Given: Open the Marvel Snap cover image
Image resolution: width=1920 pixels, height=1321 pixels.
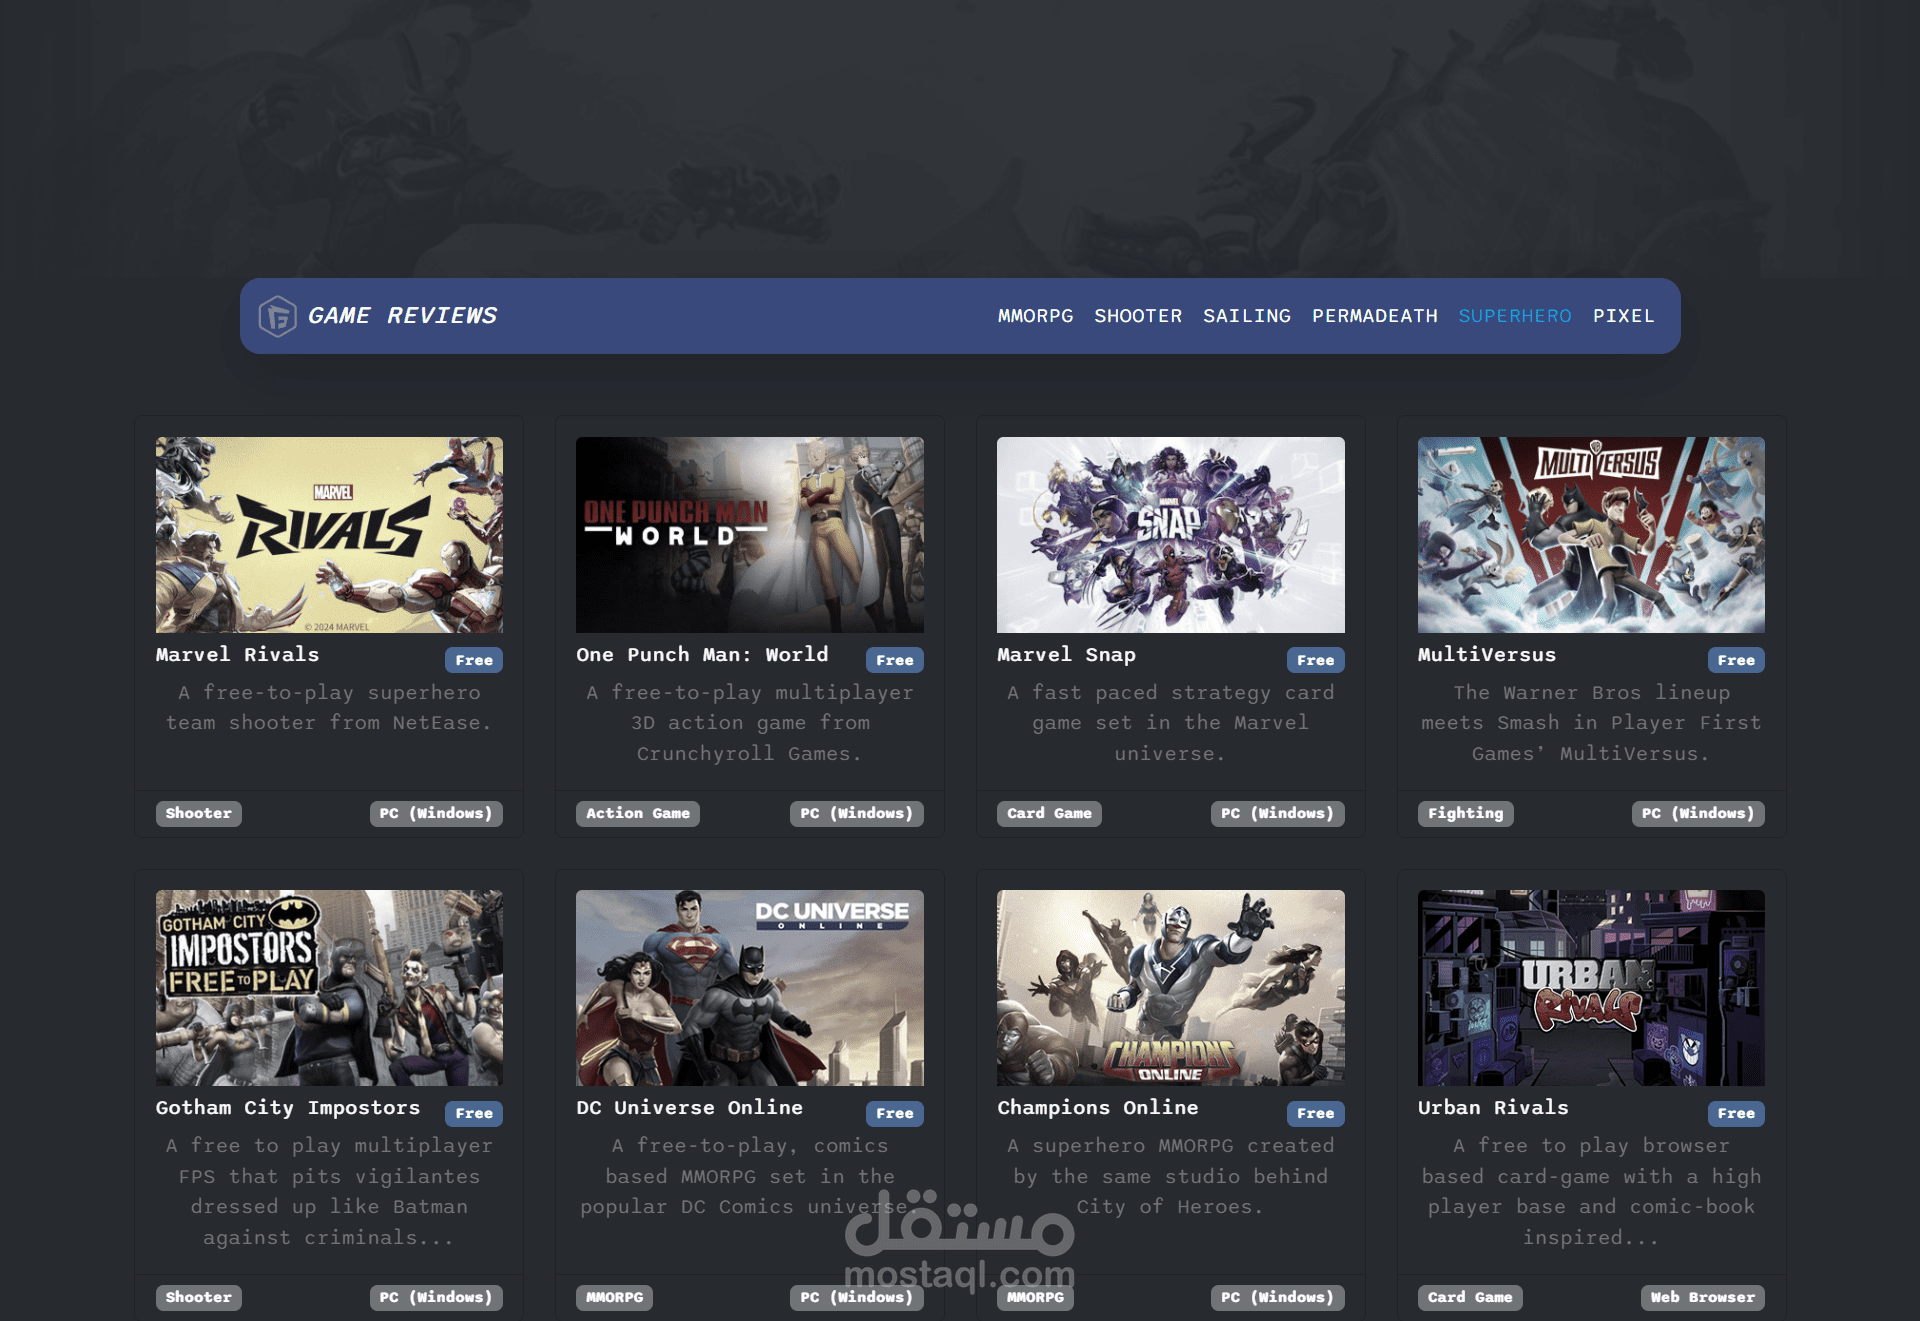Looking at the screenshot, I should tap(1171, 535).
